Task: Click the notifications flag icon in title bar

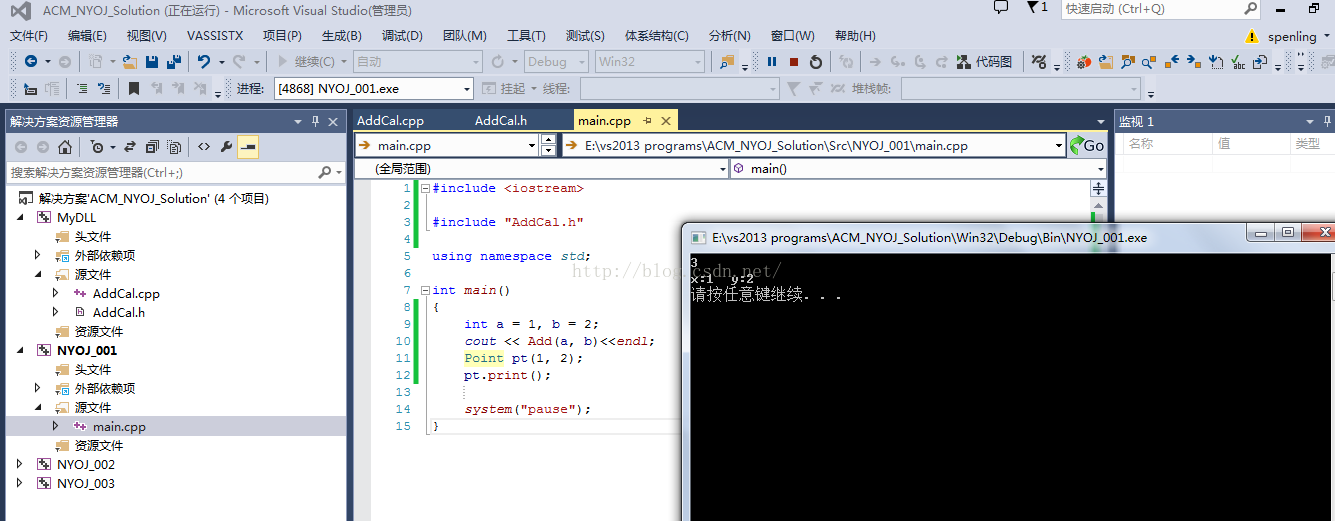Action: pos(1032,7)
